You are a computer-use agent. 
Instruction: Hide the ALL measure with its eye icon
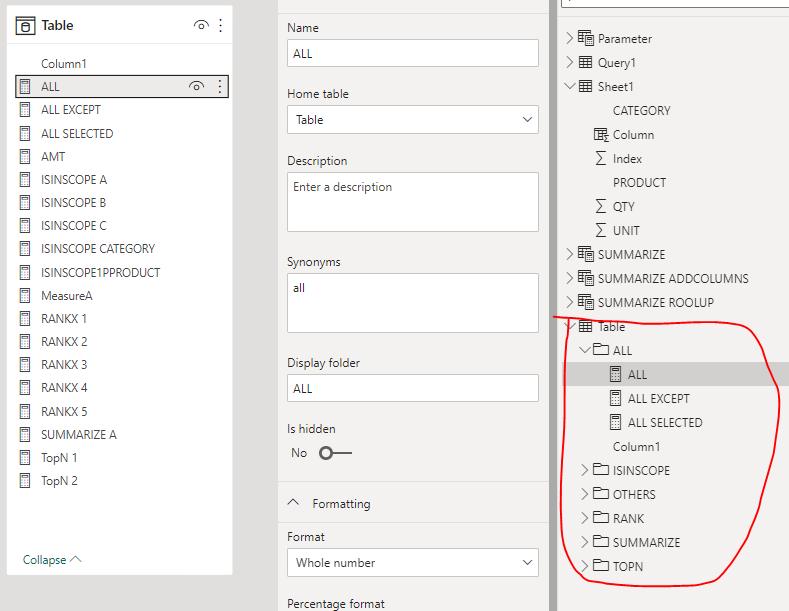pos(197,87)
